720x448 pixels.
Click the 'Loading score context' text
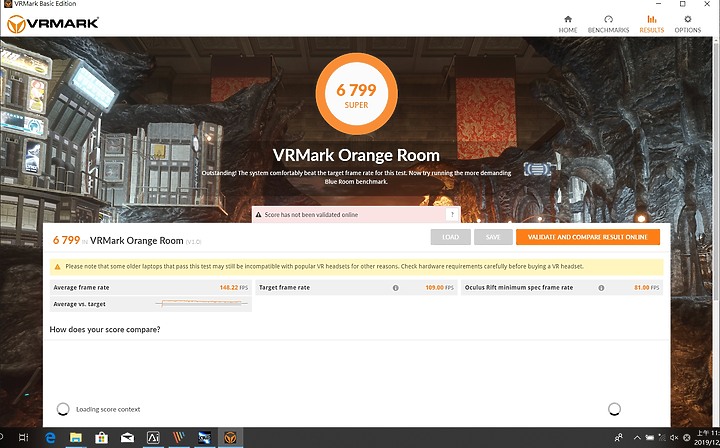click(x=108, y=409)
